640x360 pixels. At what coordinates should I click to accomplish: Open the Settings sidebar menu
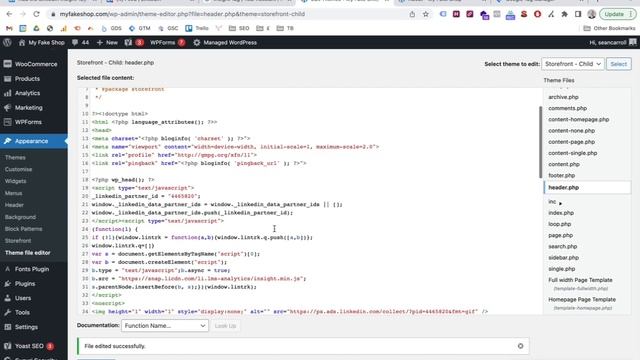pos(34,327)
